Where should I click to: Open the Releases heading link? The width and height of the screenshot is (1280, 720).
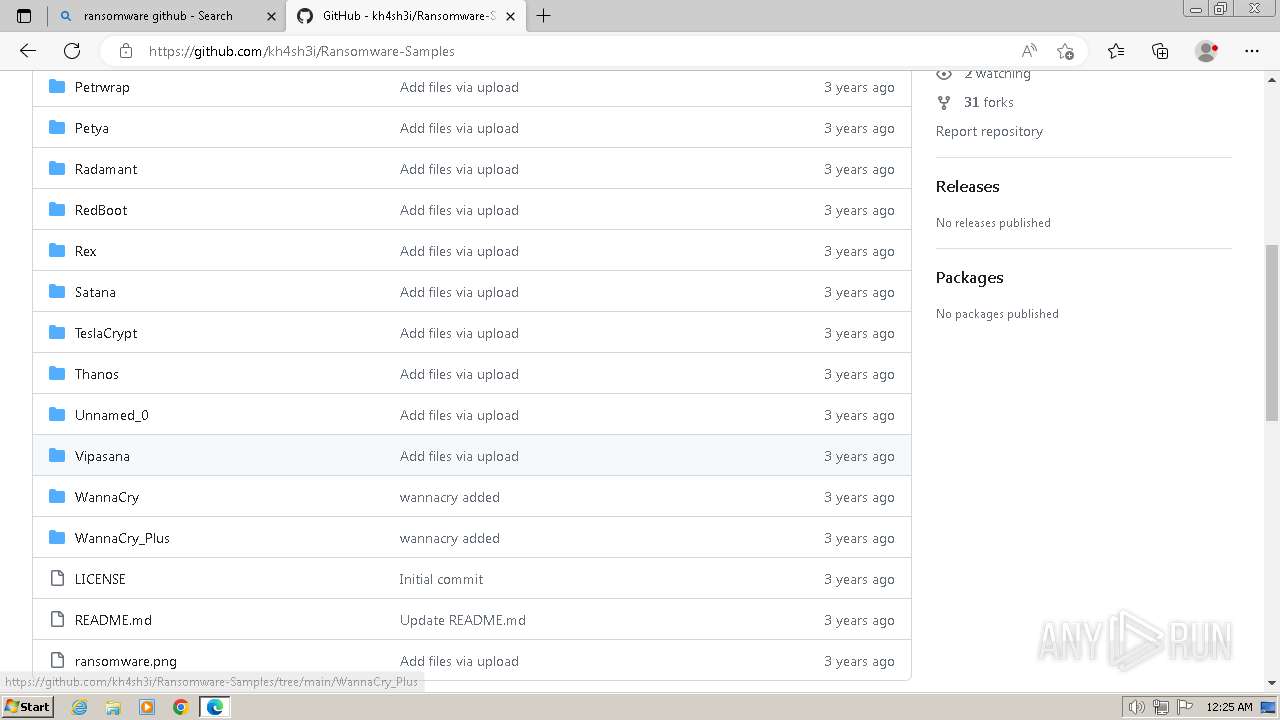point(967,186)
